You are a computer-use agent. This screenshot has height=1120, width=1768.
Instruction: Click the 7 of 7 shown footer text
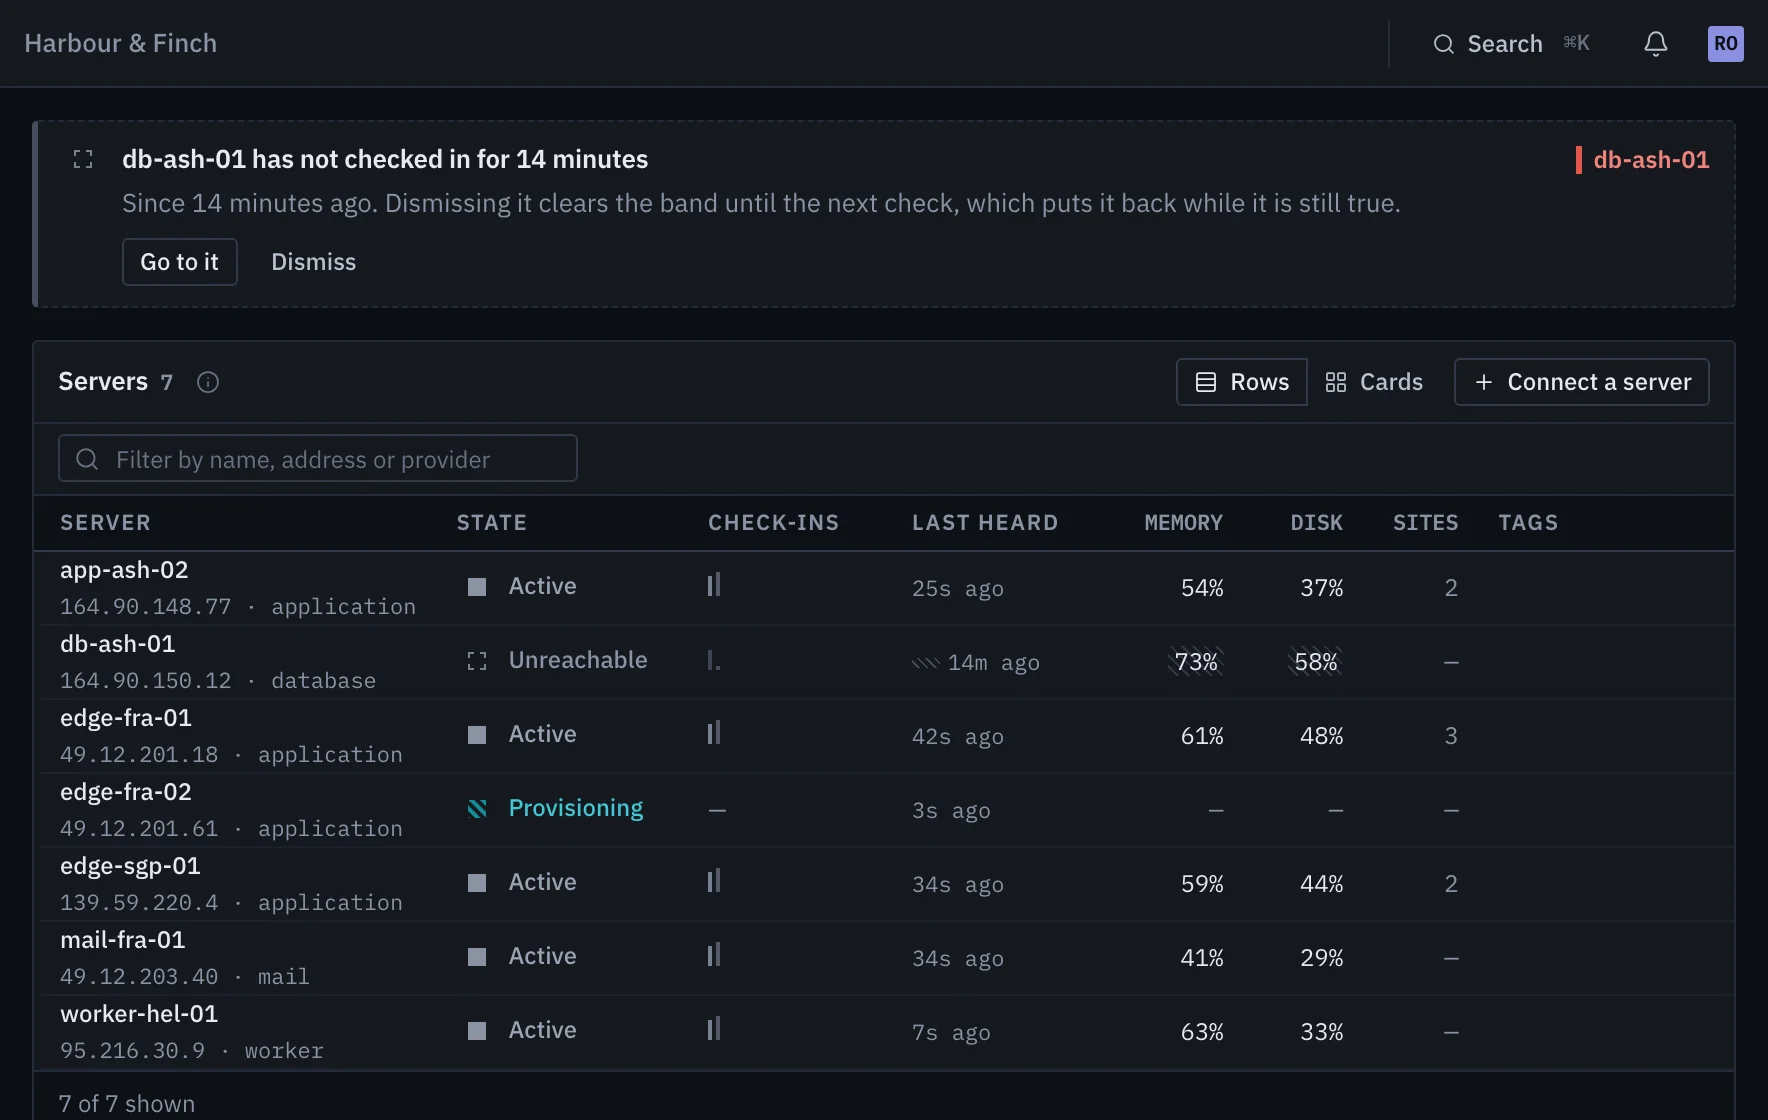(127, 1103)
